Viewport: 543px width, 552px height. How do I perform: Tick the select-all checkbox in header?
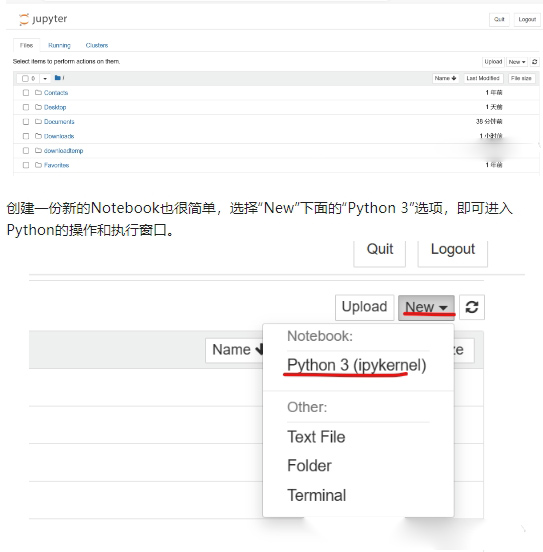25,79
